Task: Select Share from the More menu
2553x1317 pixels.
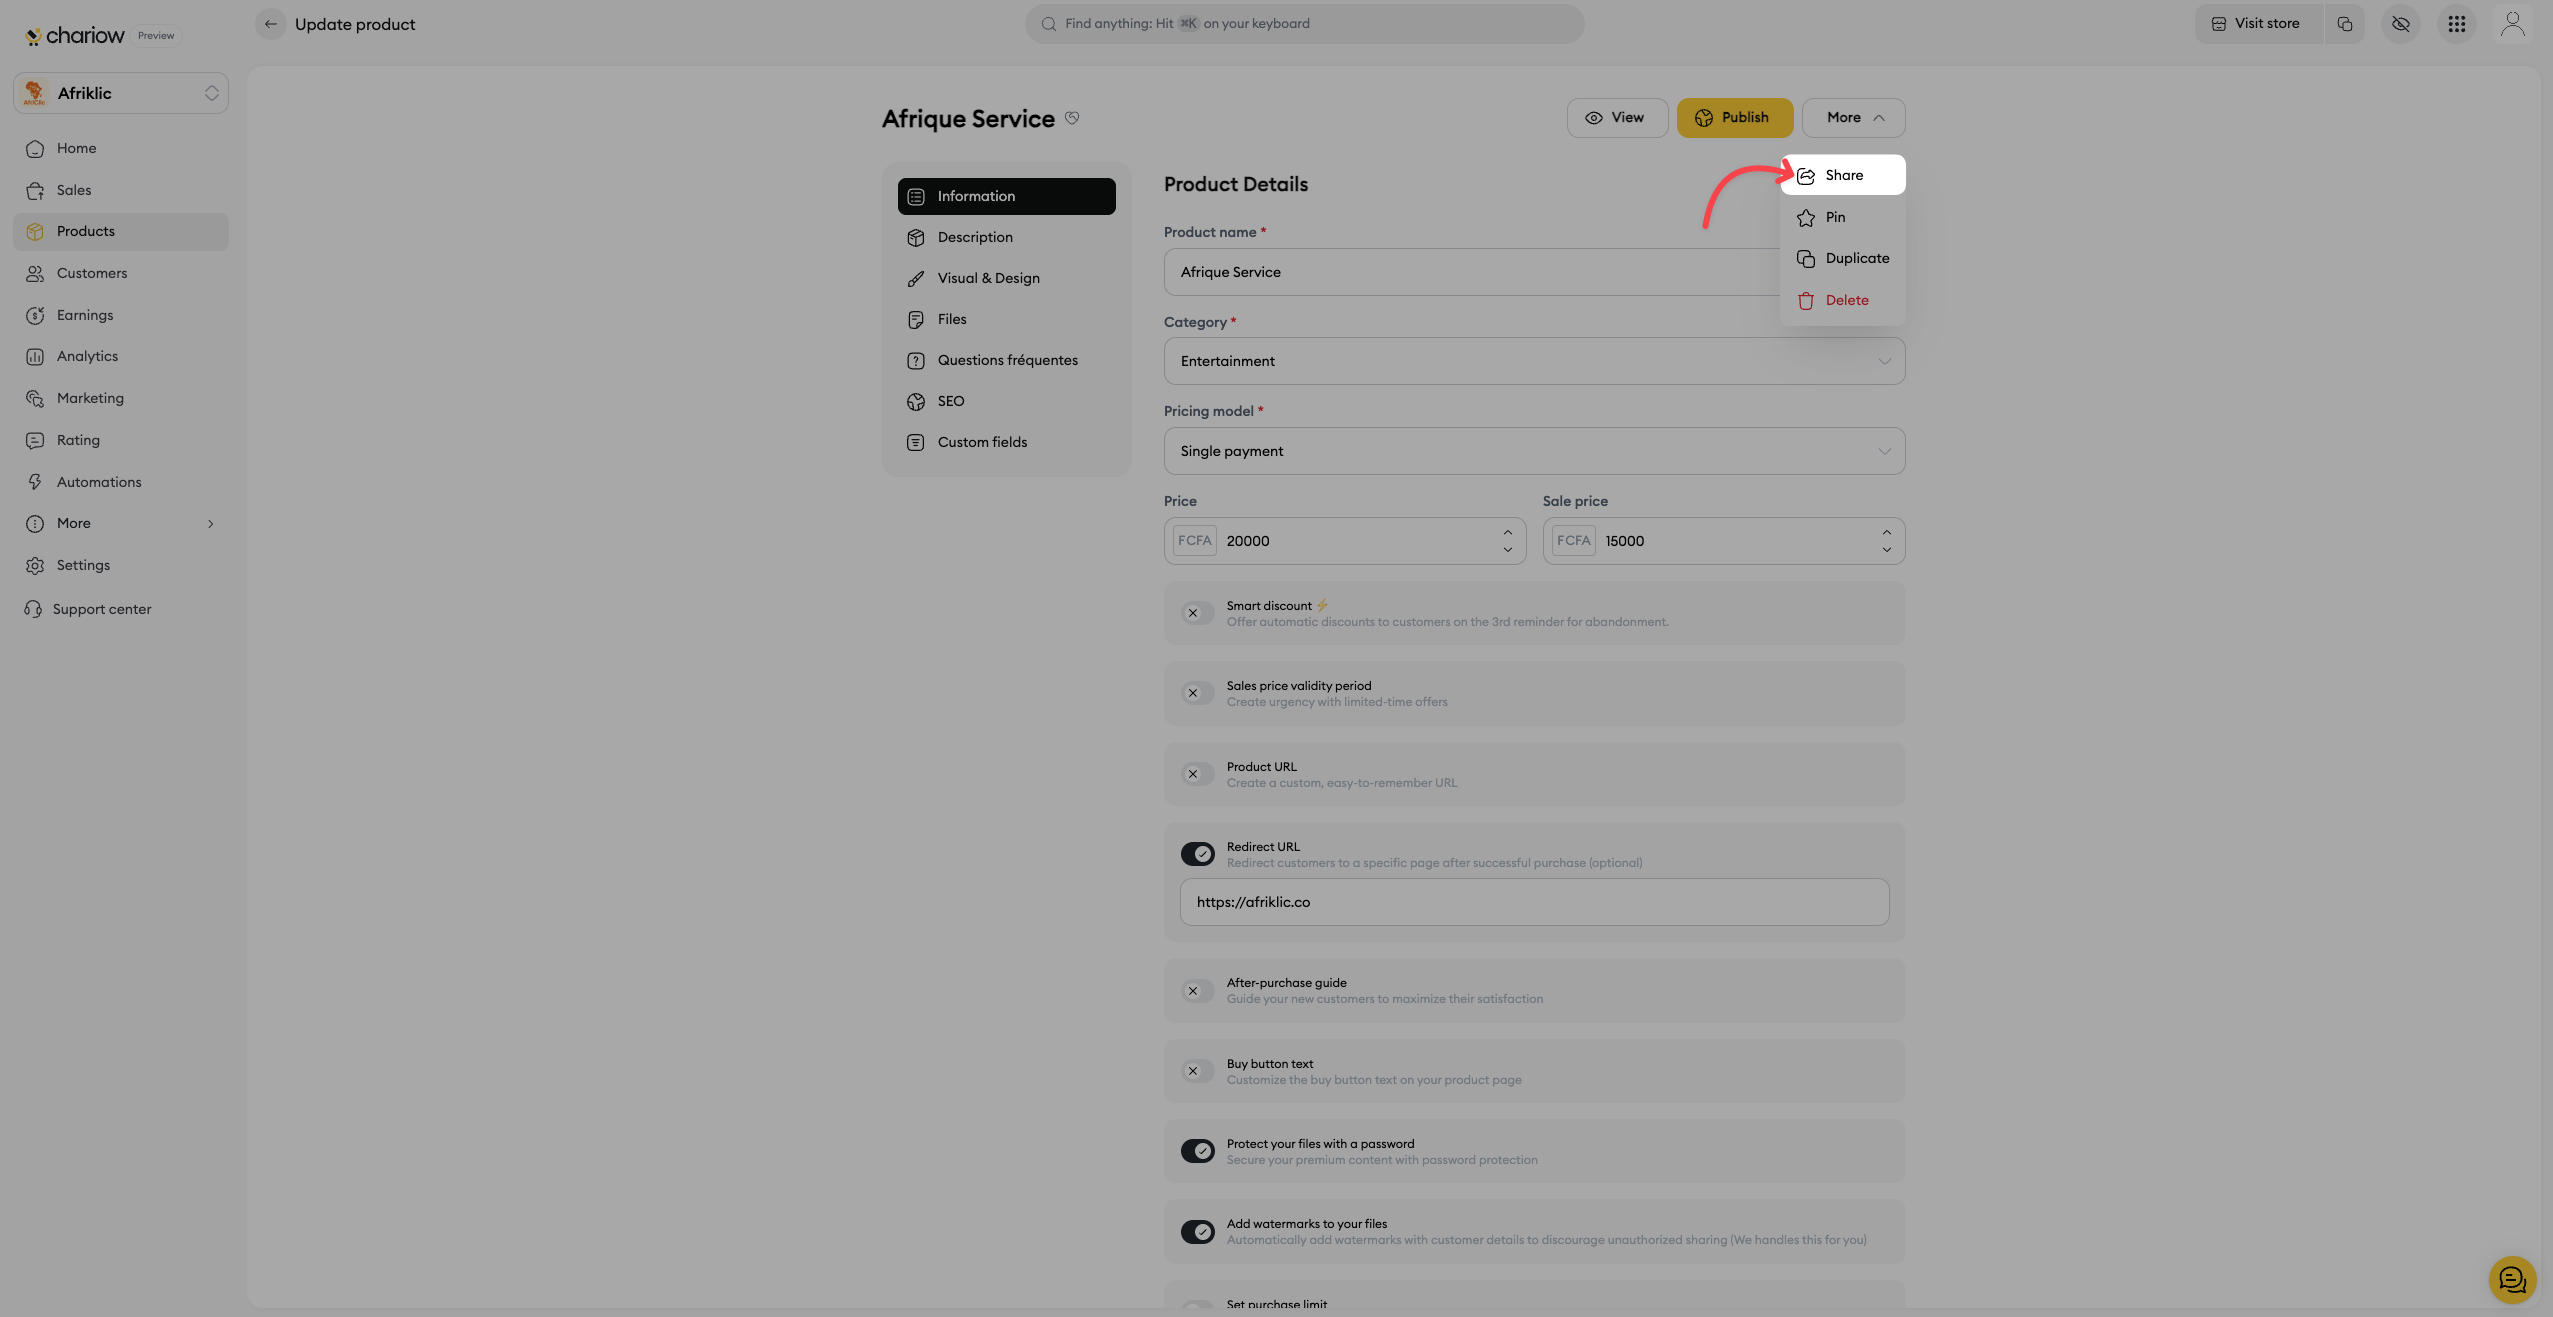Action: tap(1843, 175)
